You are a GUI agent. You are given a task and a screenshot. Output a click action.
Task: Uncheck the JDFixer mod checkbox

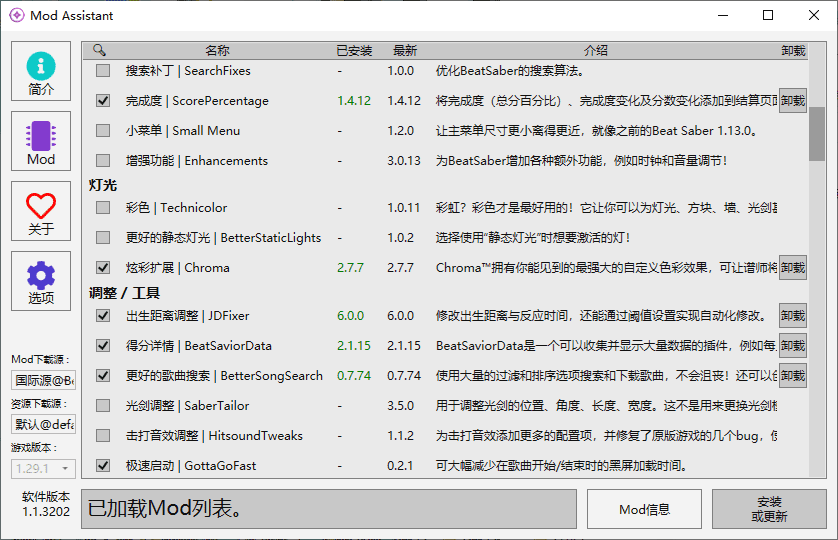pos(103,315)
